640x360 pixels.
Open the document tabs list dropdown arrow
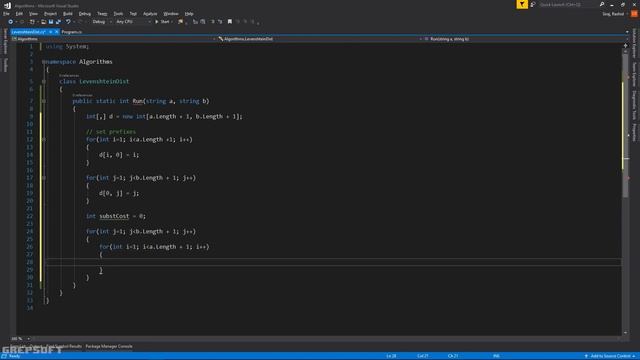[627, 32]
